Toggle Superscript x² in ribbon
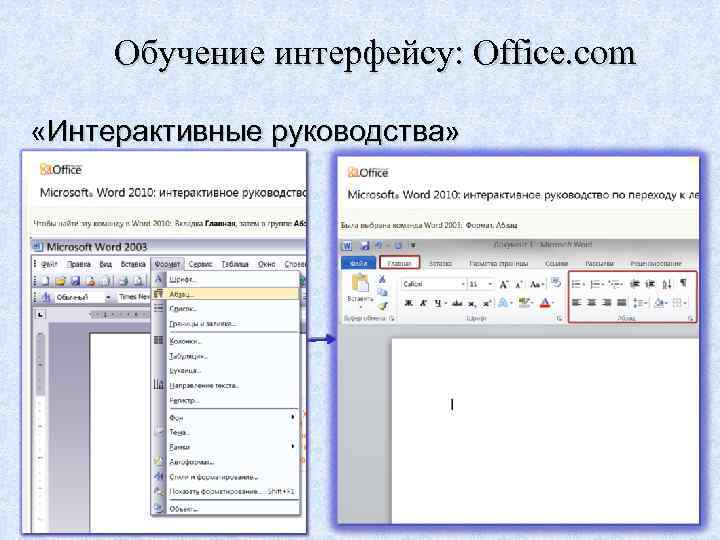Image resolution: width=720 pixels, height=540 pixels. [x=487, y=303]
